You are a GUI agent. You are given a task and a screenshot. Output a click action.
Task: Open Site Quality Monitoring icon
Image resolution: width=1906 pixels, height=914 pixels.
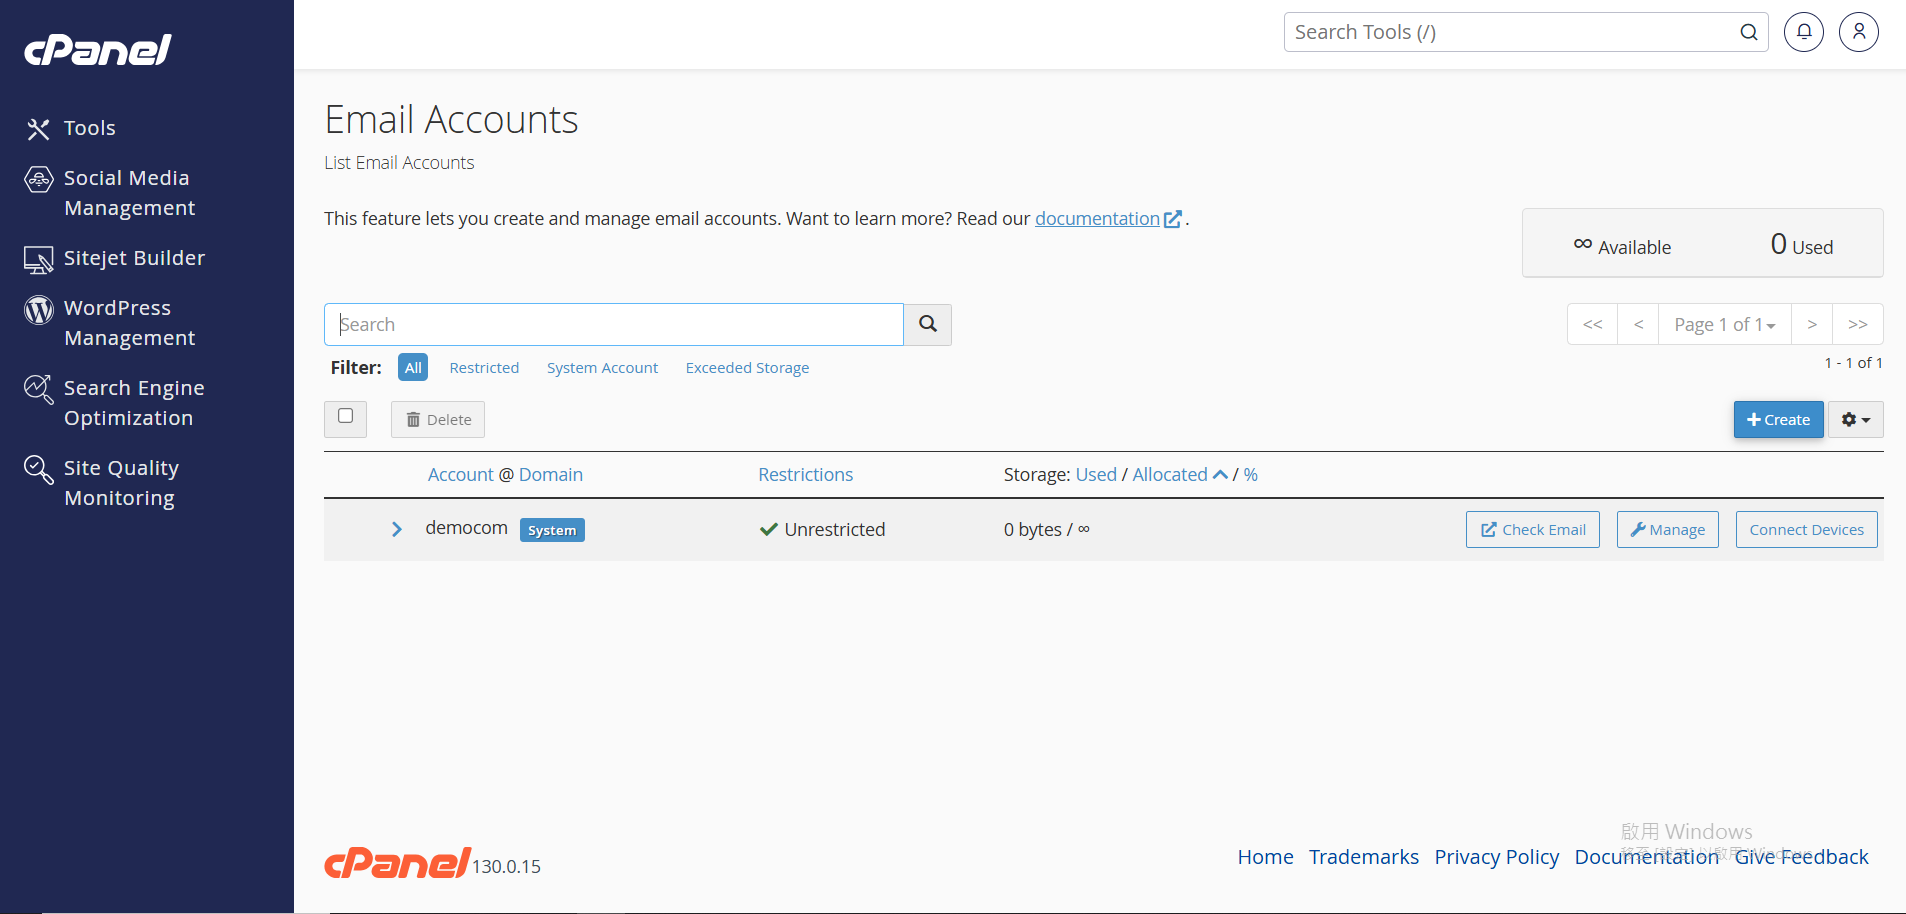tap(38, 469)
